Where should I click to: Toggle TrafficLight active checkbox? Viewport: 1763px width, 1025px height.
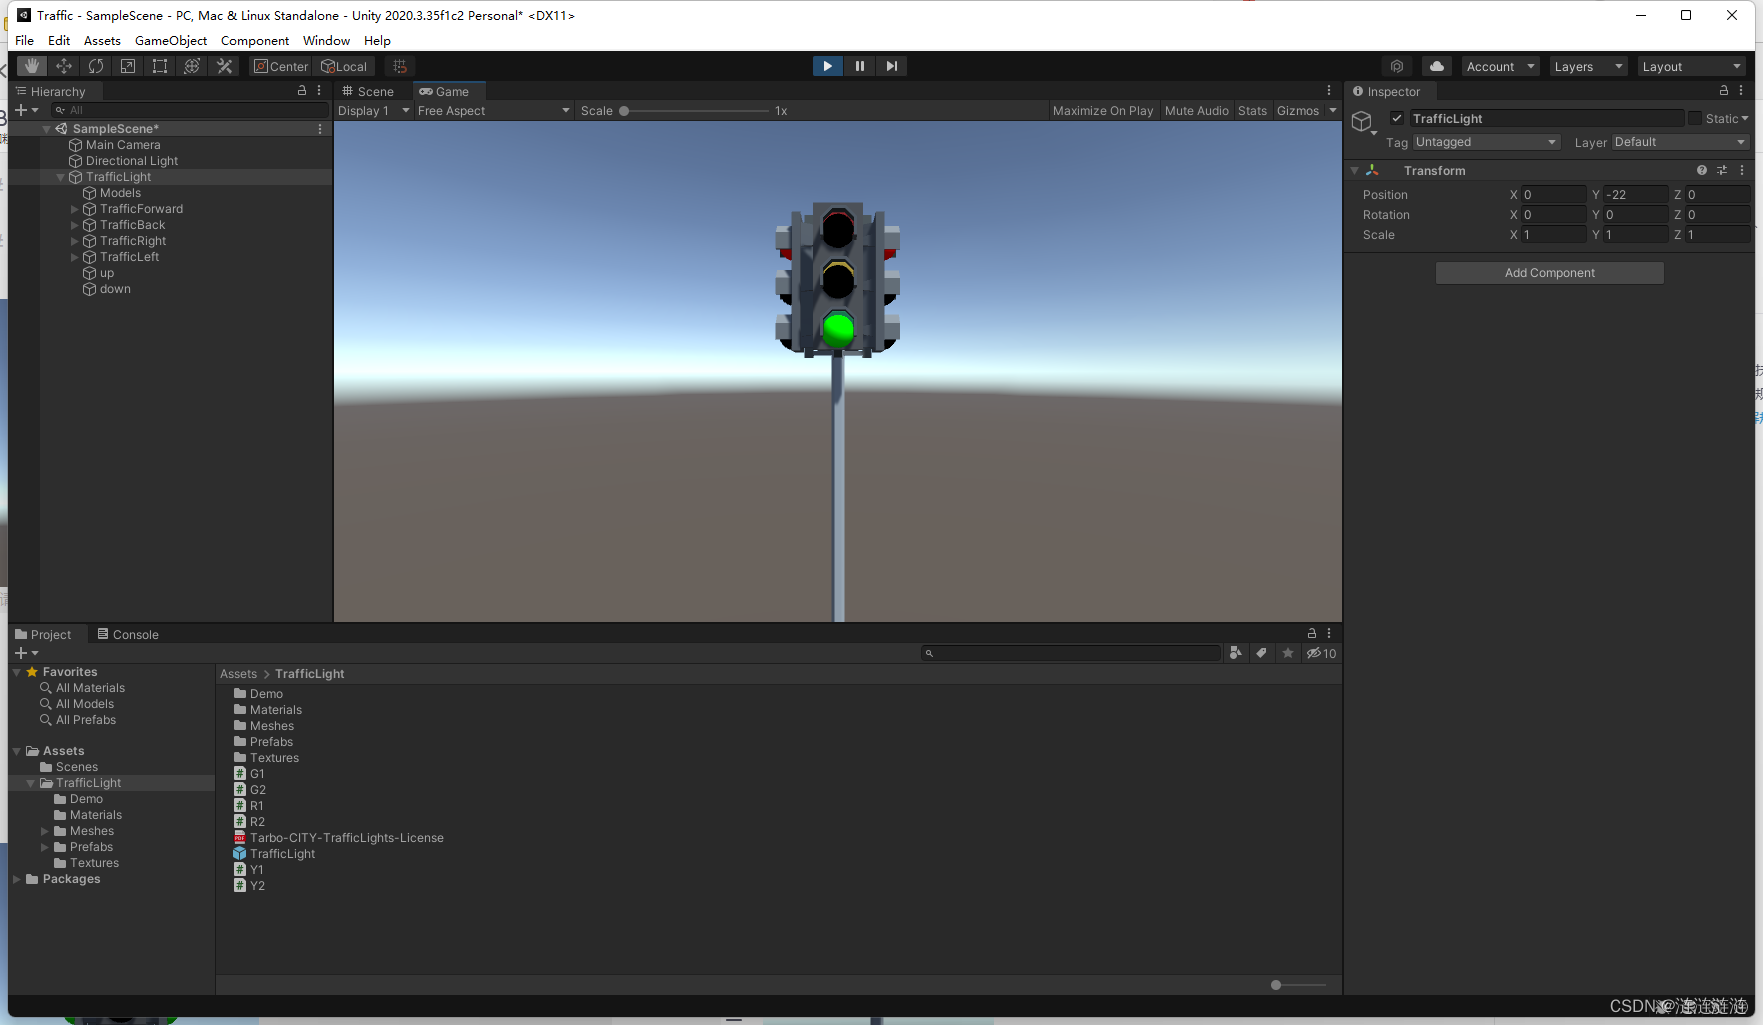point(1397,118)
